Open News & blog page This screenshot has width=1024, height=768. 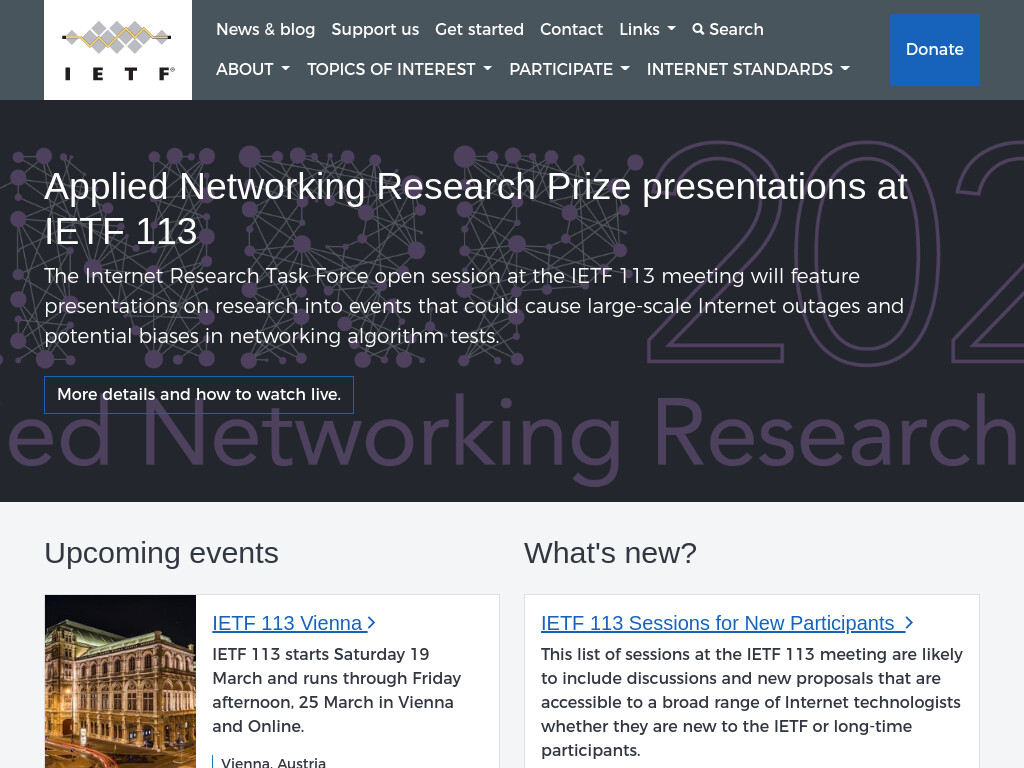click(x=265, y=29)
